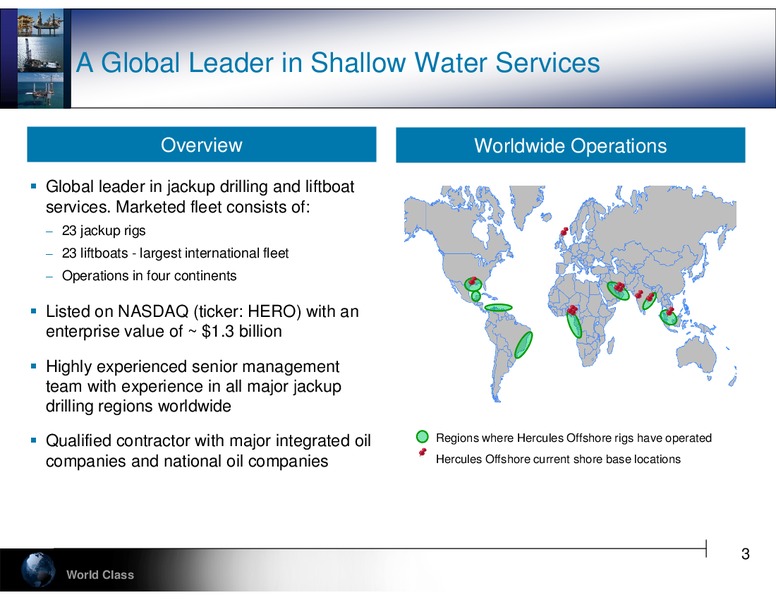The width and height of the screenshot is (776, 600).
Task: Click the green ellipse on West Africa's coast
Action: (574, 325)
